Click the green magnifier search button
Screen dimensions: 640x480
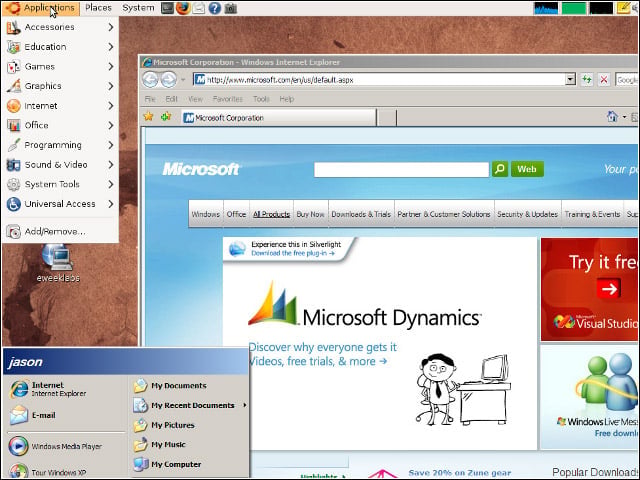point(500,169)
